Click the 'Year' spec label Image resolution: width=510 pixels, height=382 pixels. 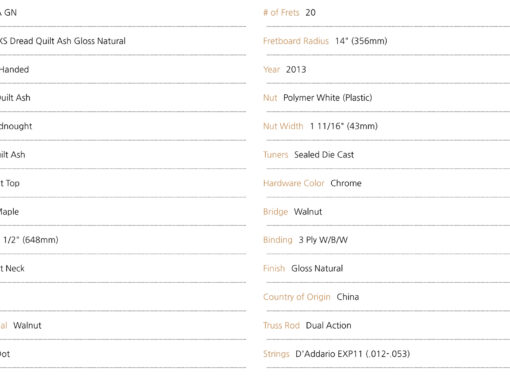pyautogui.click(x=271, y=70)
